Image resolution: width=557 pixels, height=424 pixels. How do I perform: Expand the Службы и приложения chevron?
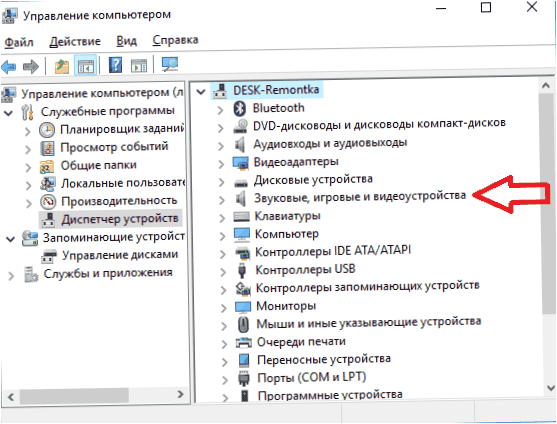[11, 276]
